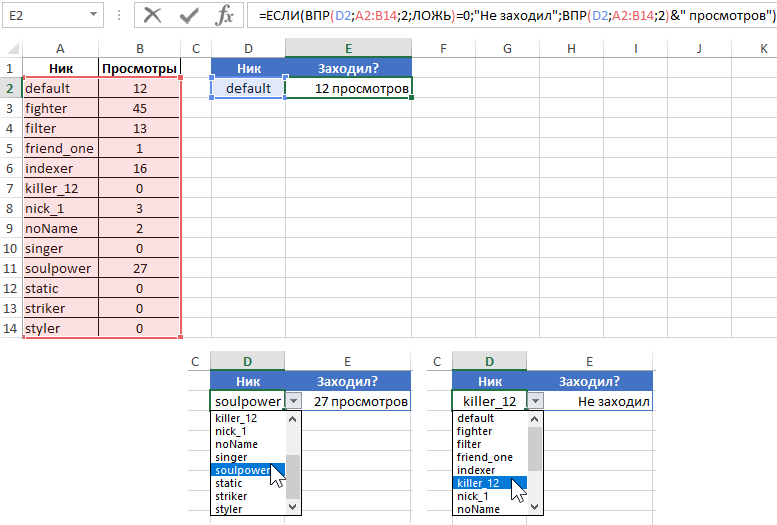
Task: Choose "striker" in the soulpower dropdown list
Action: pyautogui.click(x=233, y=496)
